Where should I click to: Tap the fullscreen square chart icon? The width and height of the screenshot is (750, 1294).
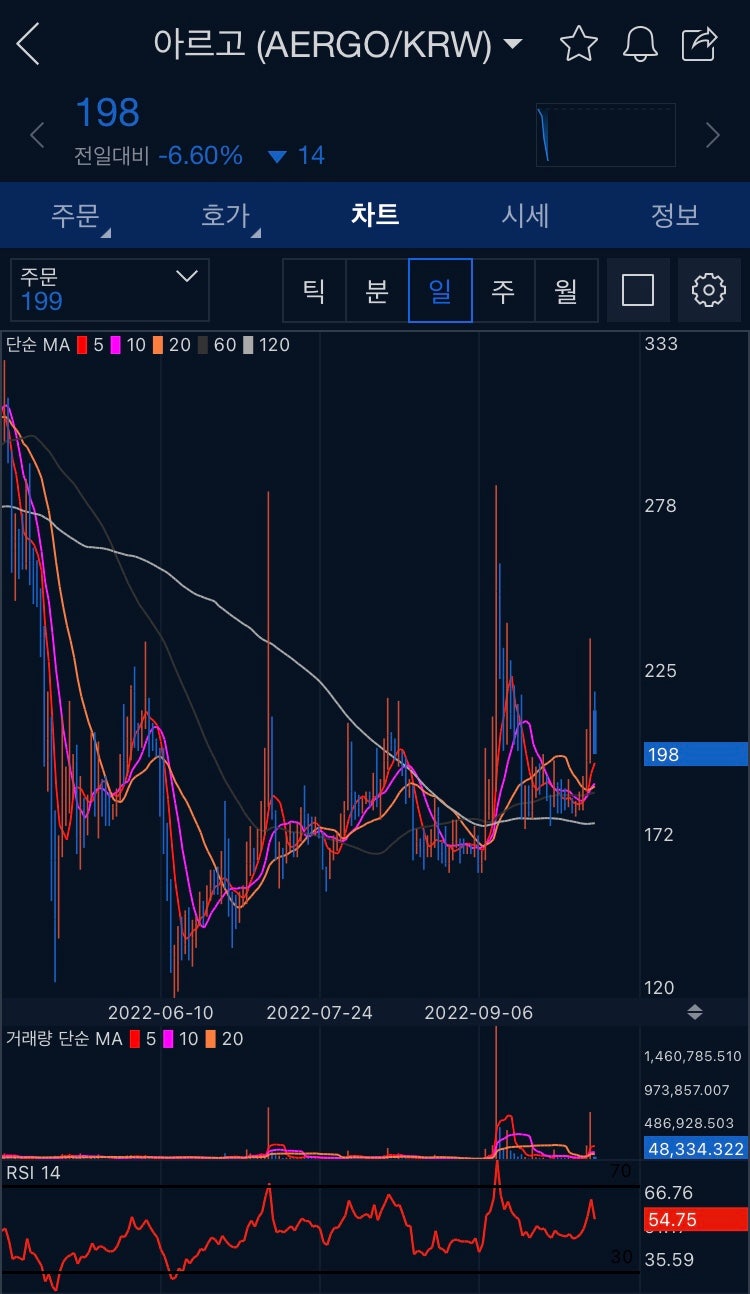[x=638, y=290]
